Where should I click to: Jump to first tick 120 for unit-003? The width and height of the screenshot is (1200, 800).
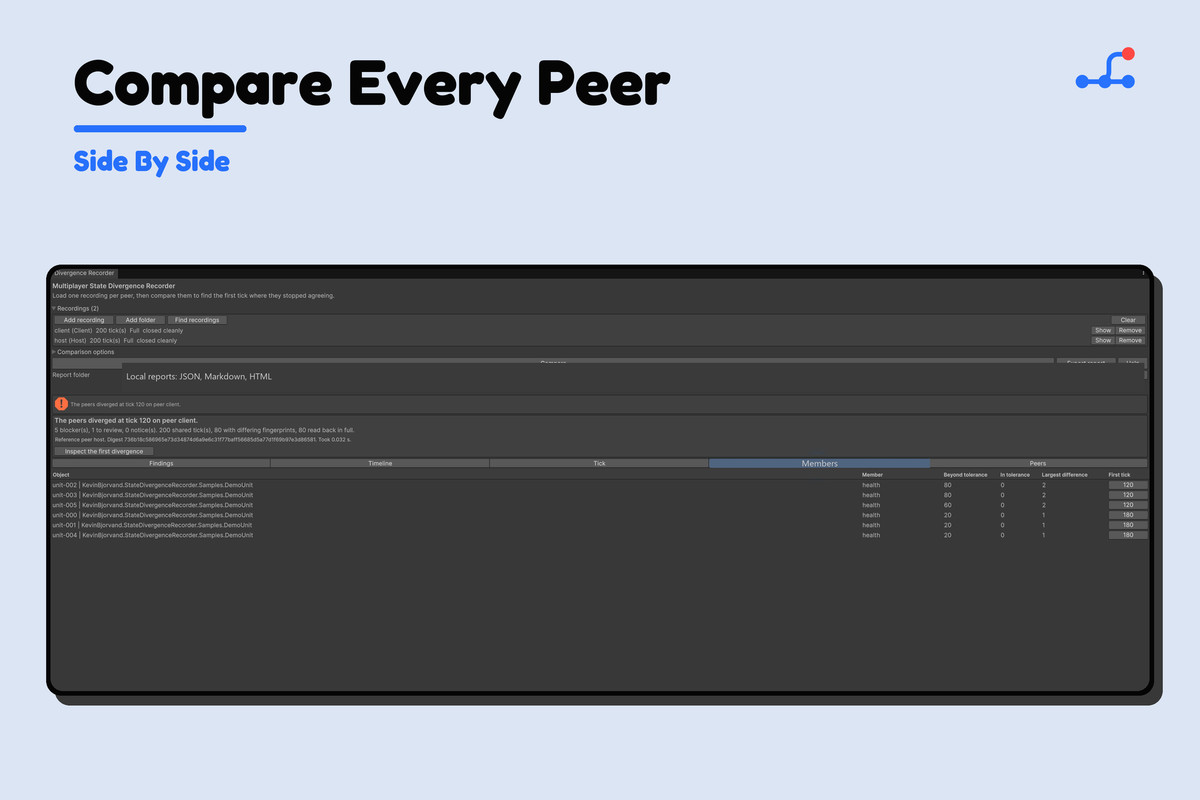point(1128,495)
